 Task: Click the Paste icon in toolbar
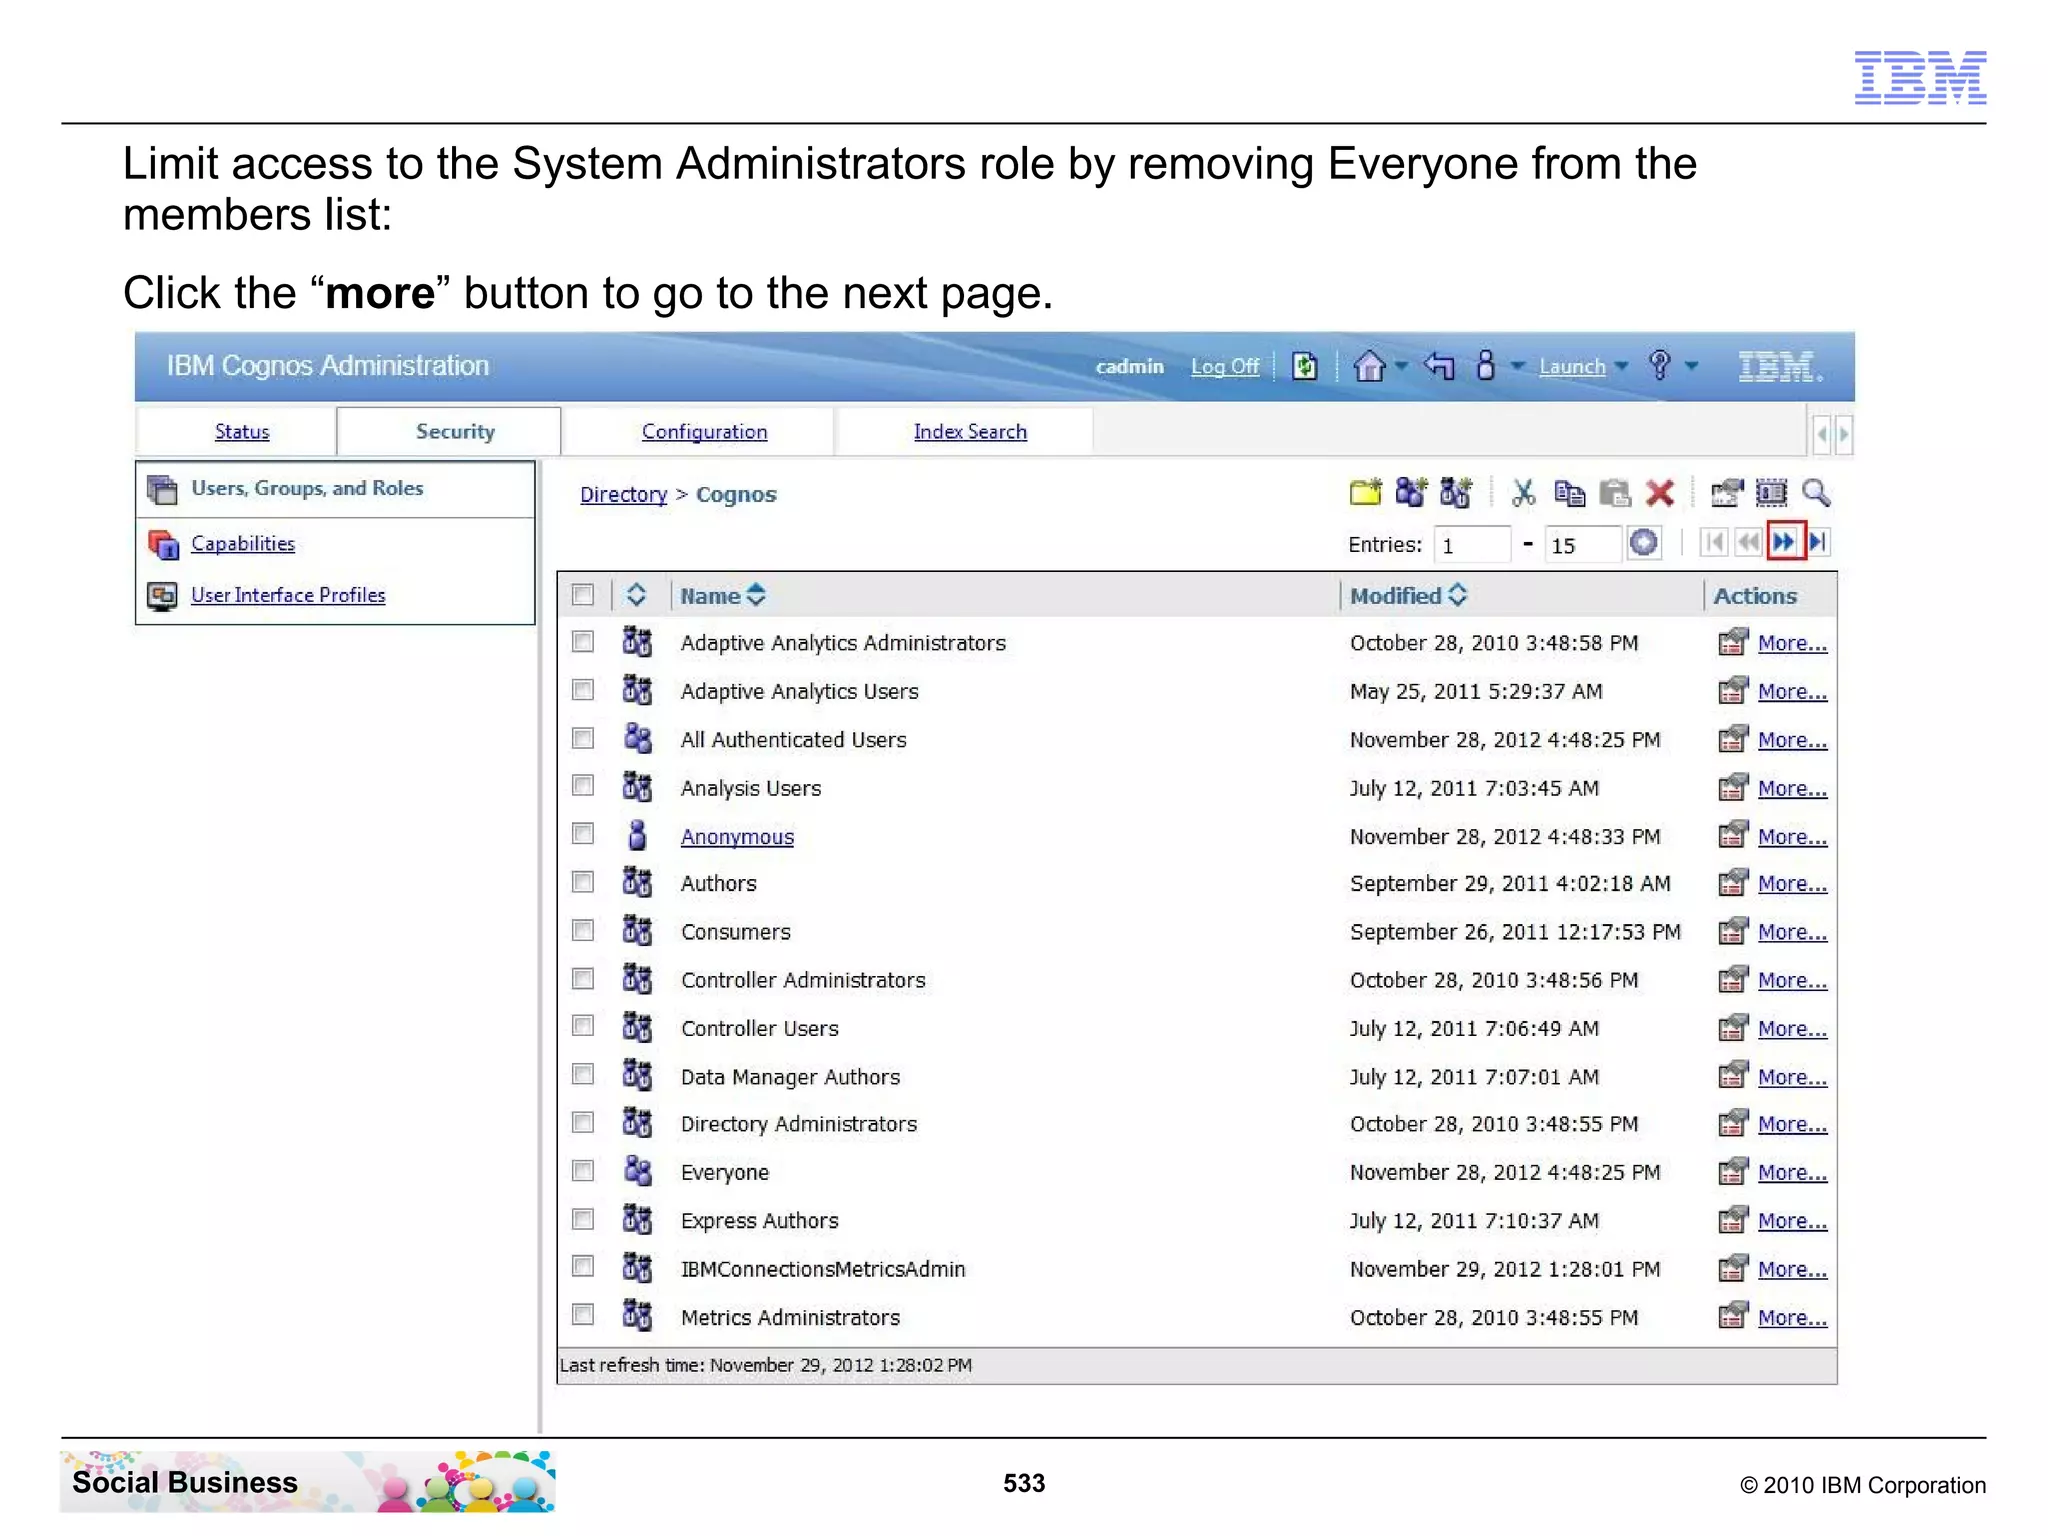1614,492
